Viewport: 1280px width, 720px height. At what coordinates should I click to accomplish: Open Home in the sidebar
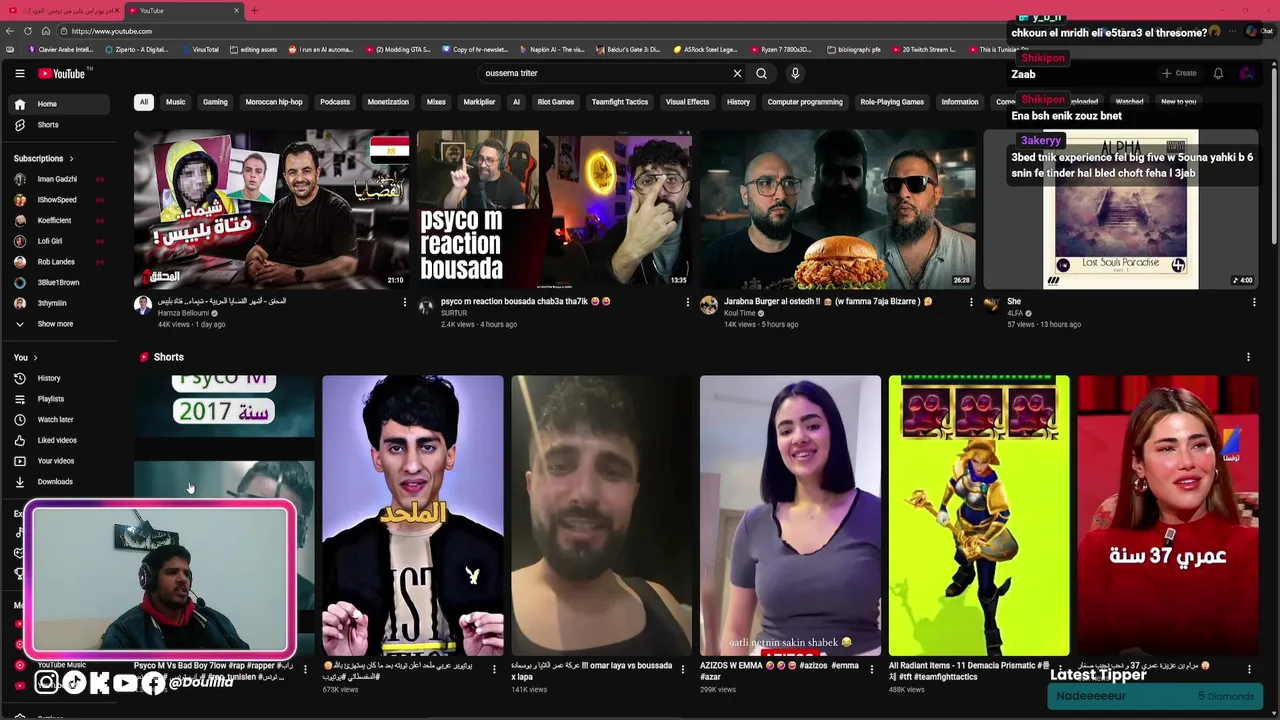tap(60, 104)
